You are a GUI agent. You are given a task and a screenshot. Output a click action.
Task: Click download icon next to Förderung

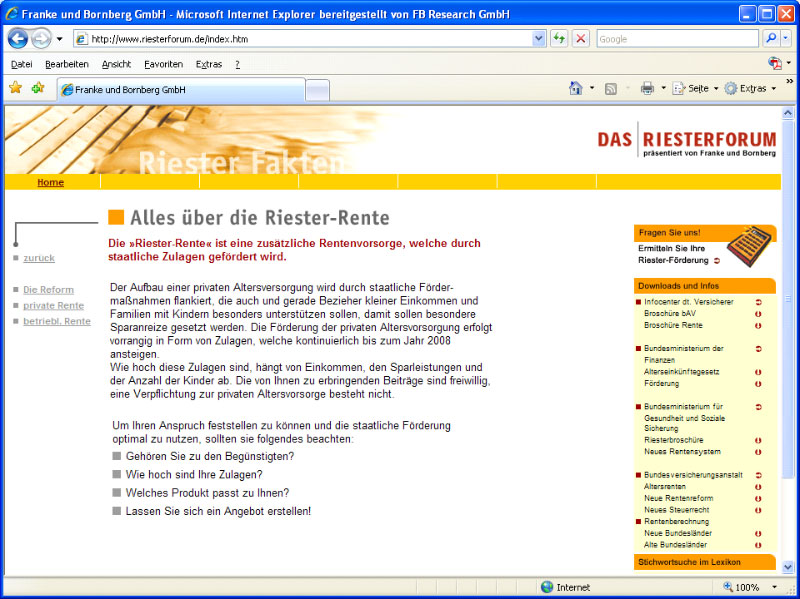(x=758, y=384)
